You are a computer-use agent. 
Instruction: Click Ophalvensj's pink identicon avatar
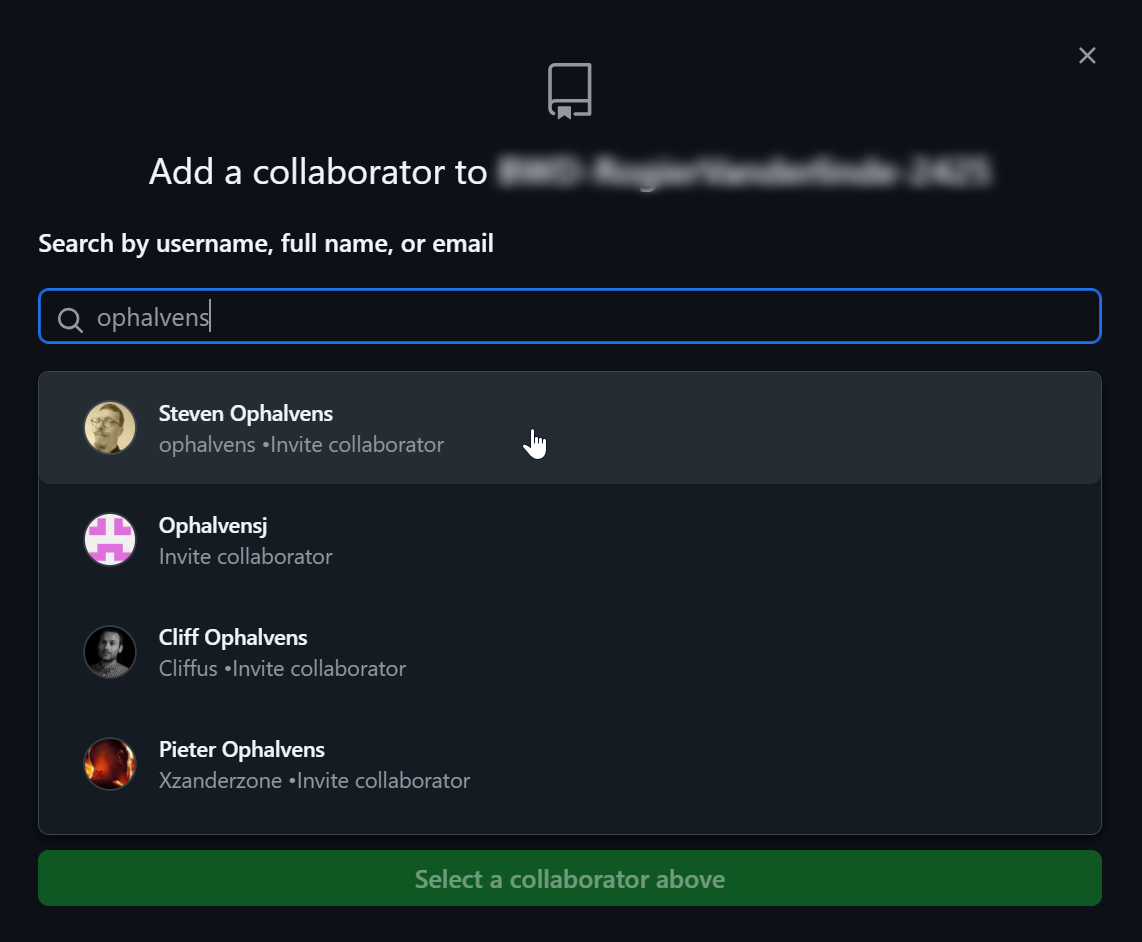110,540
